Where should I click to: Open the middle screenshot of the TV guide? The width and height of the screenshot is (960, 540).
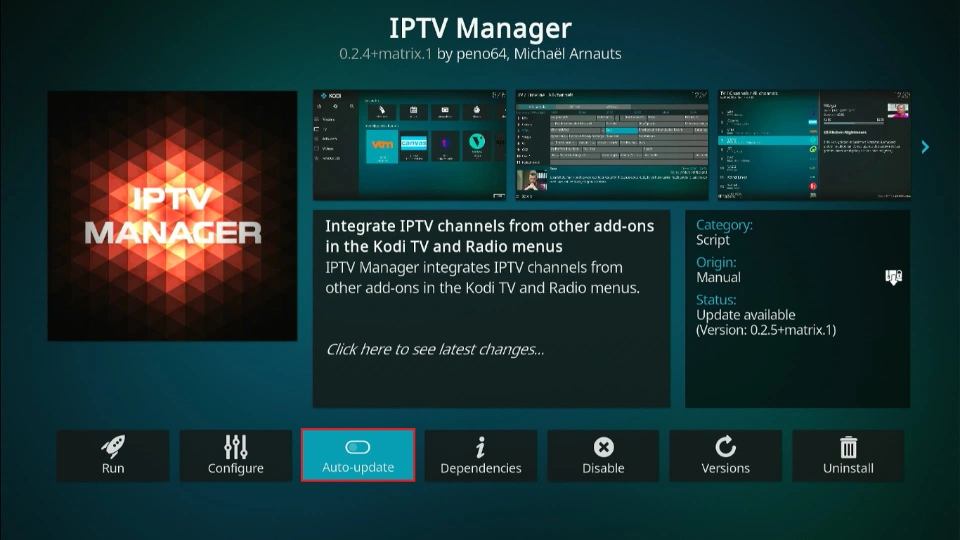point(612,145)
